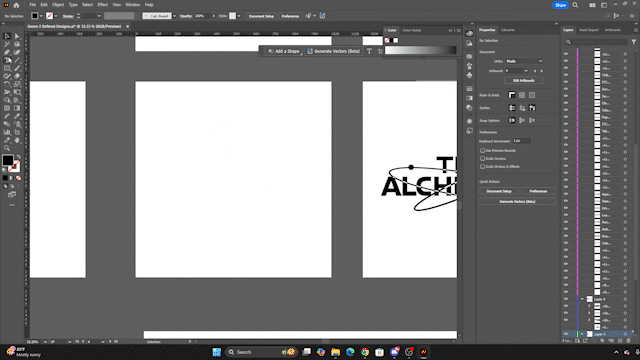
Task: Toggle visibility of first sublayer under Layer 4
Action: click(566, 306)
